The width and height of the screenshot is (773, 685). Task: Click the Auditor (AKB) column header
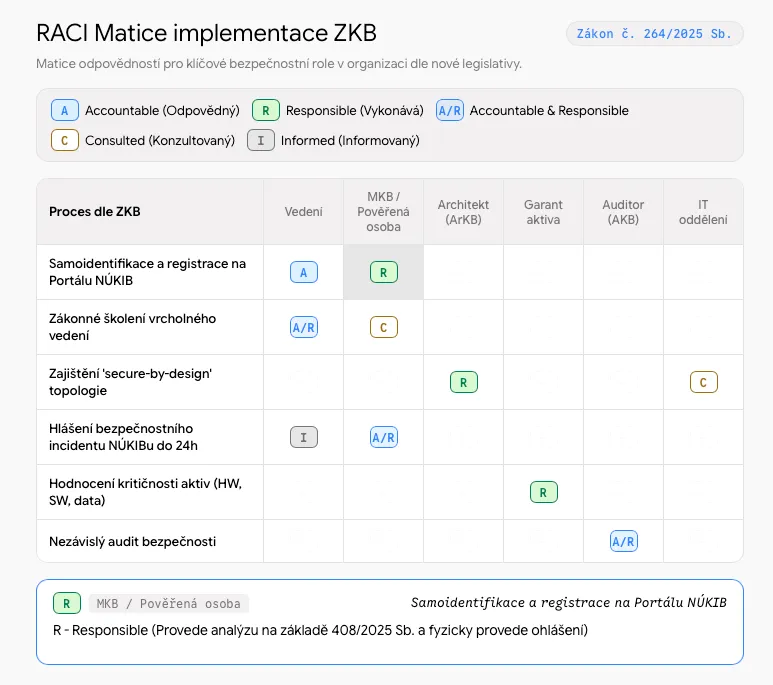point(623,212)
